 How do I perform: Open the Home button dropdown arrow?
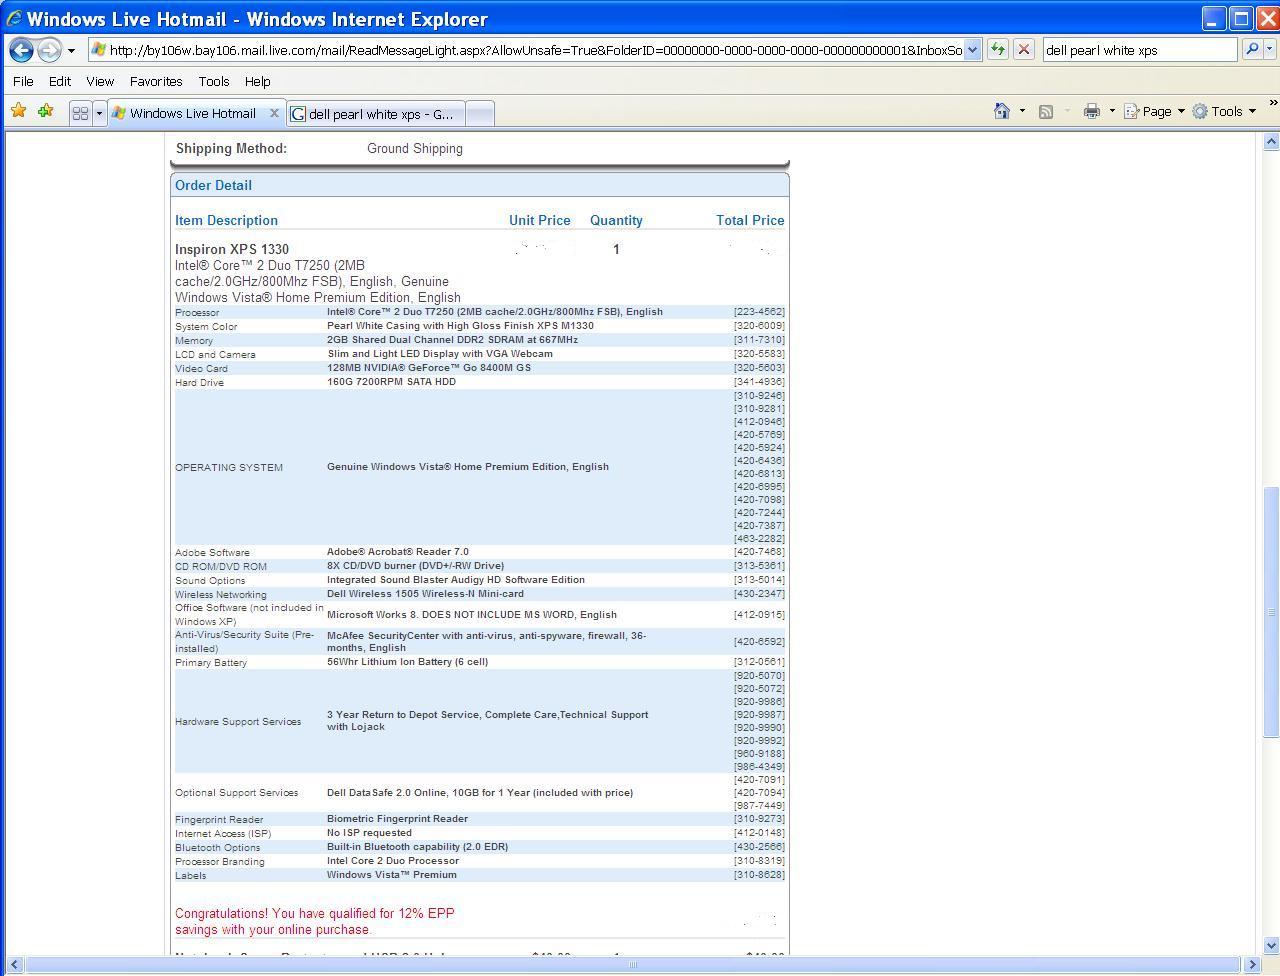[x=1022, y=111]
